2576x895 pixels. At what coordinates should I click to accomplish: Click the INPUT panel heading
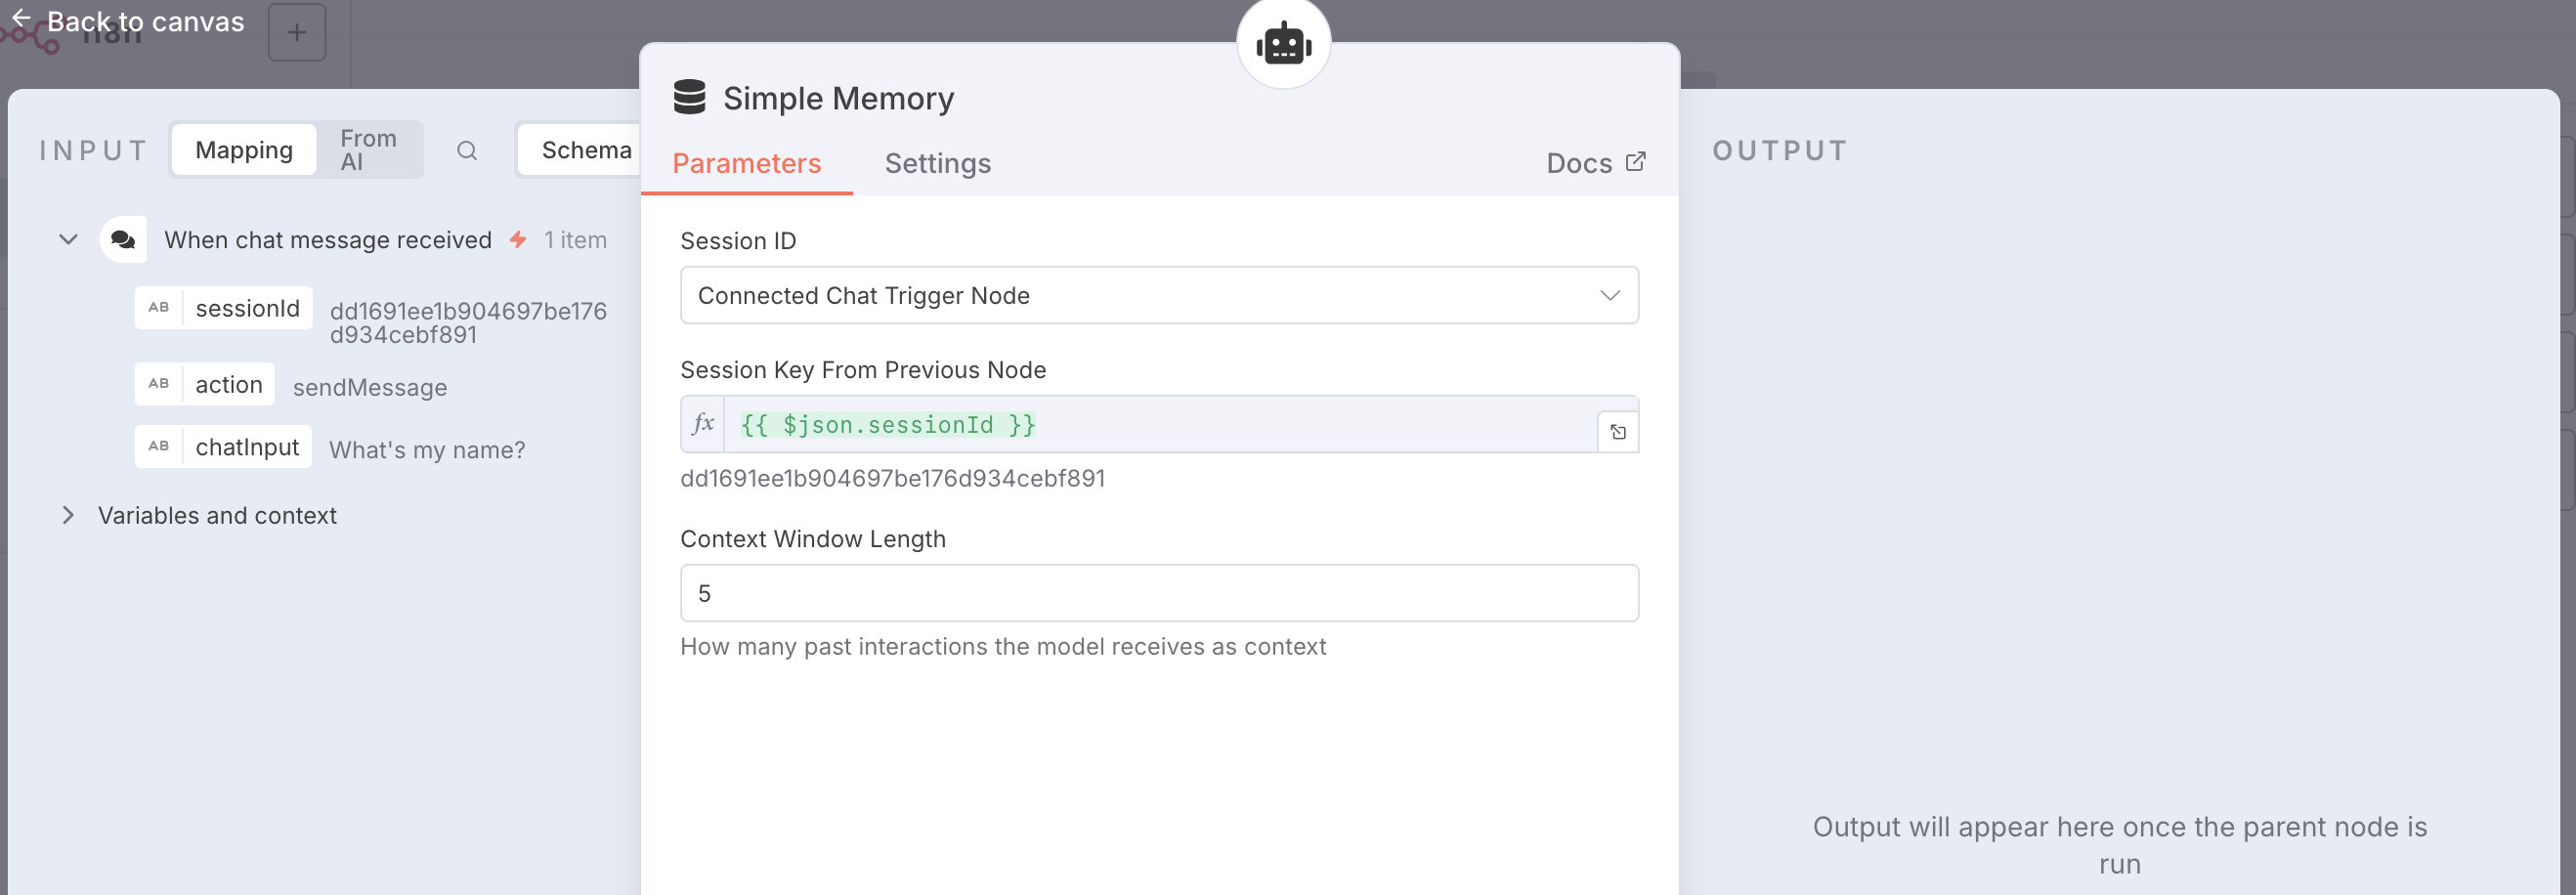pos(93,150)
